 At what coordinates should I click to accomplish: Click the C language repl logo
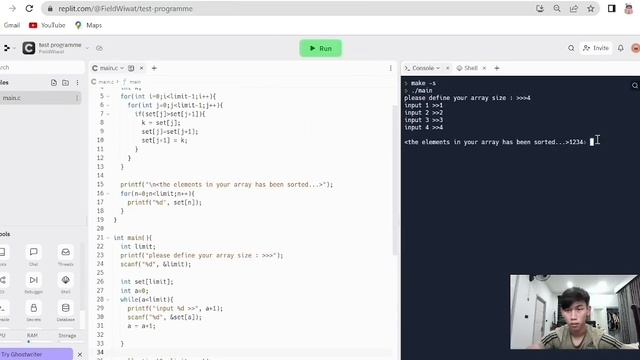point(29,48)
